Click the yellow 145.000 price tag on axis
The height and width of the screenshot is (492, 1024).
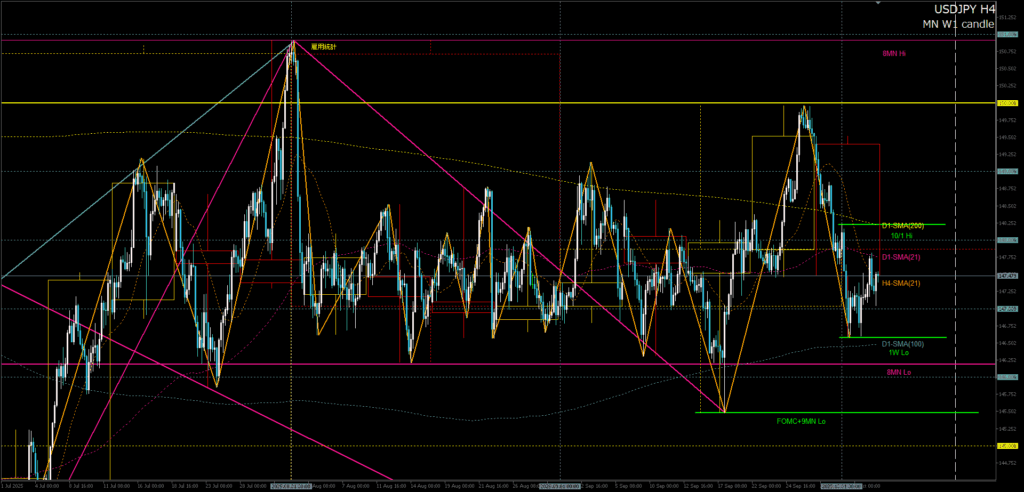pyautogui.click(x=1007, y=446)
